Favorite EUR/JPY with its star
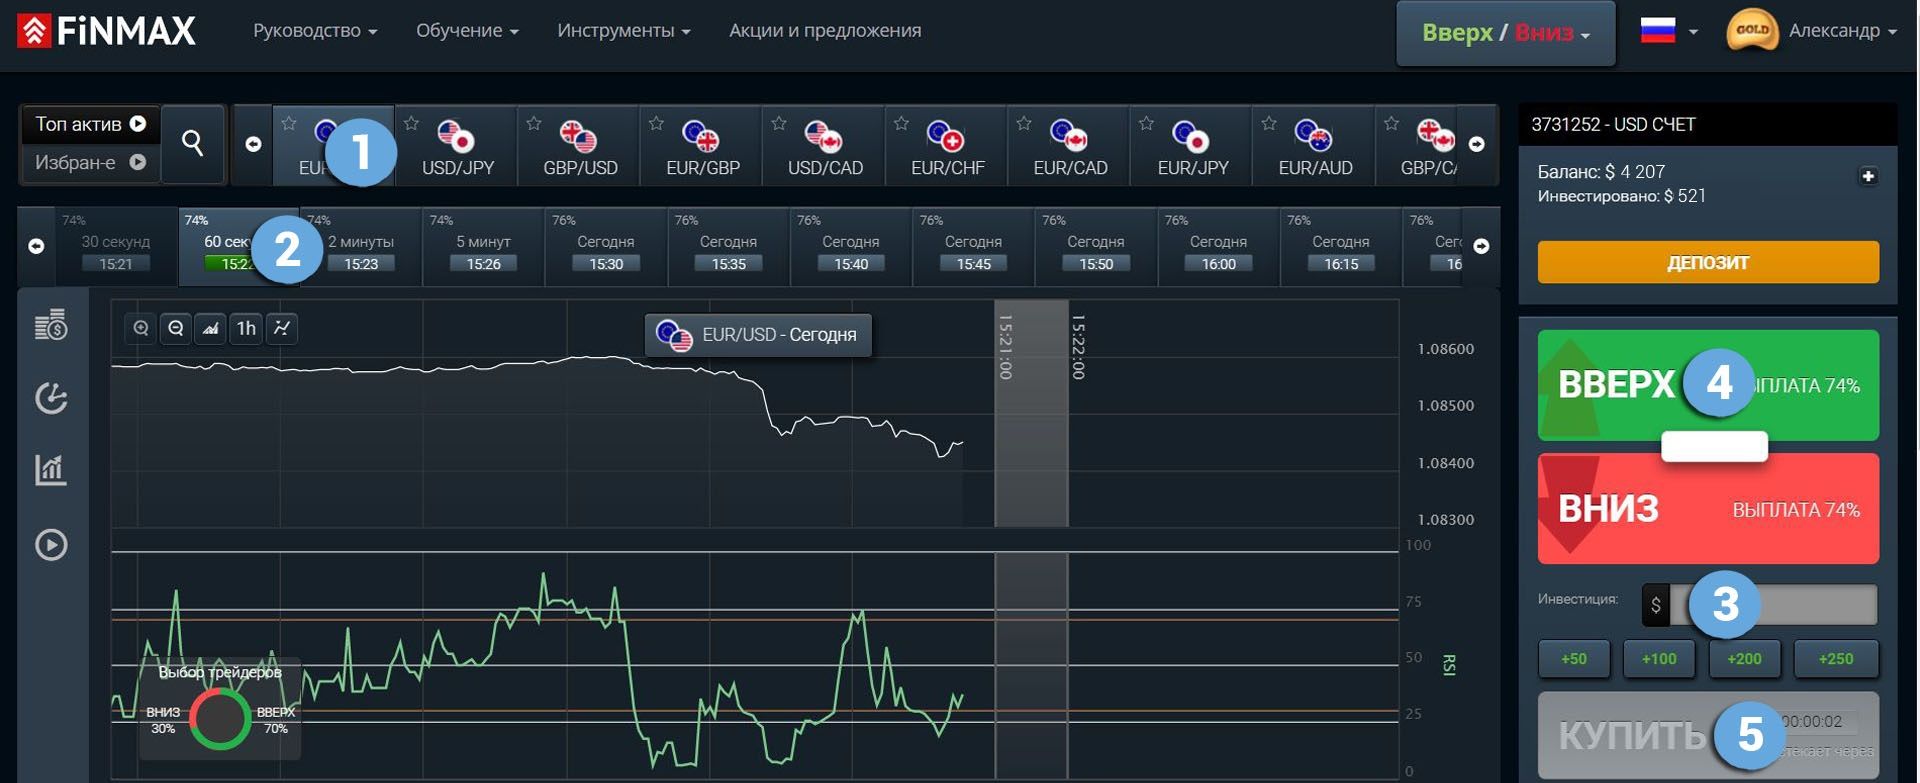Image resolution: width=1920 pixels, height=783 pixels. pos(1146,123)
